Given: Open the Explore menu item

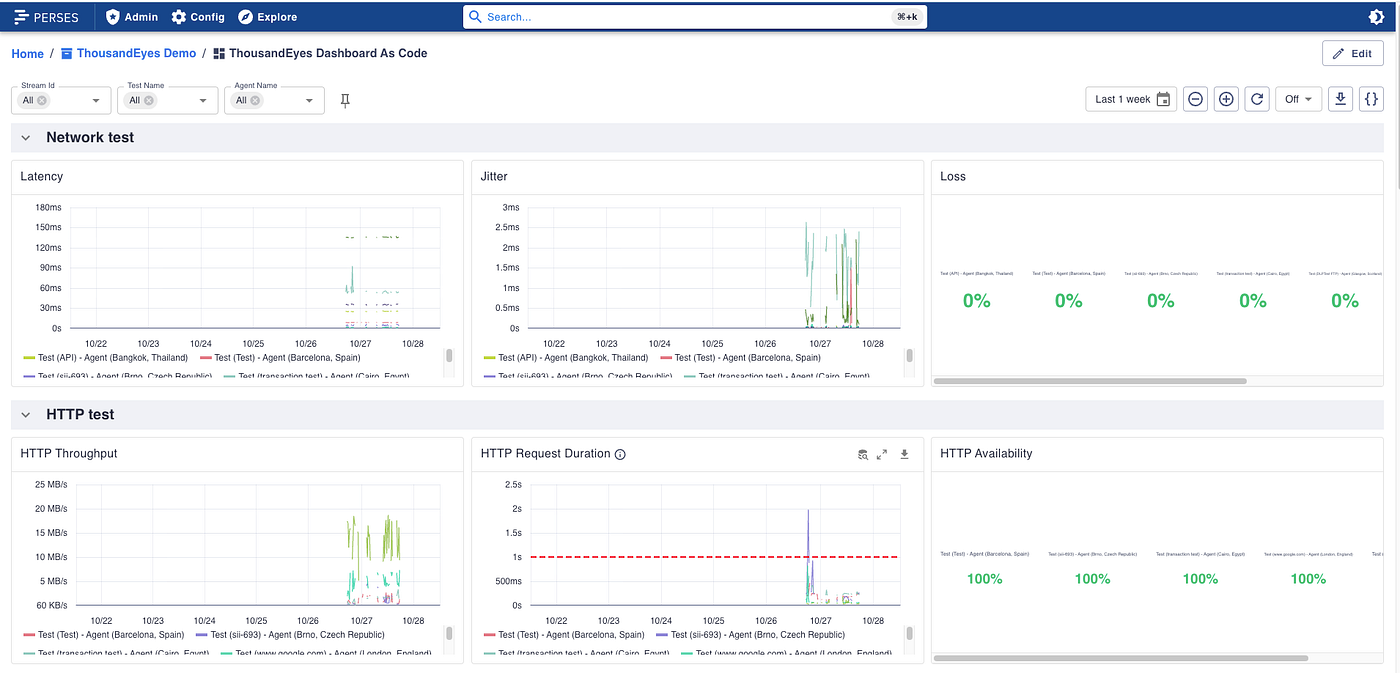Looking at the screenshot, I should click(x=267, y=17).
